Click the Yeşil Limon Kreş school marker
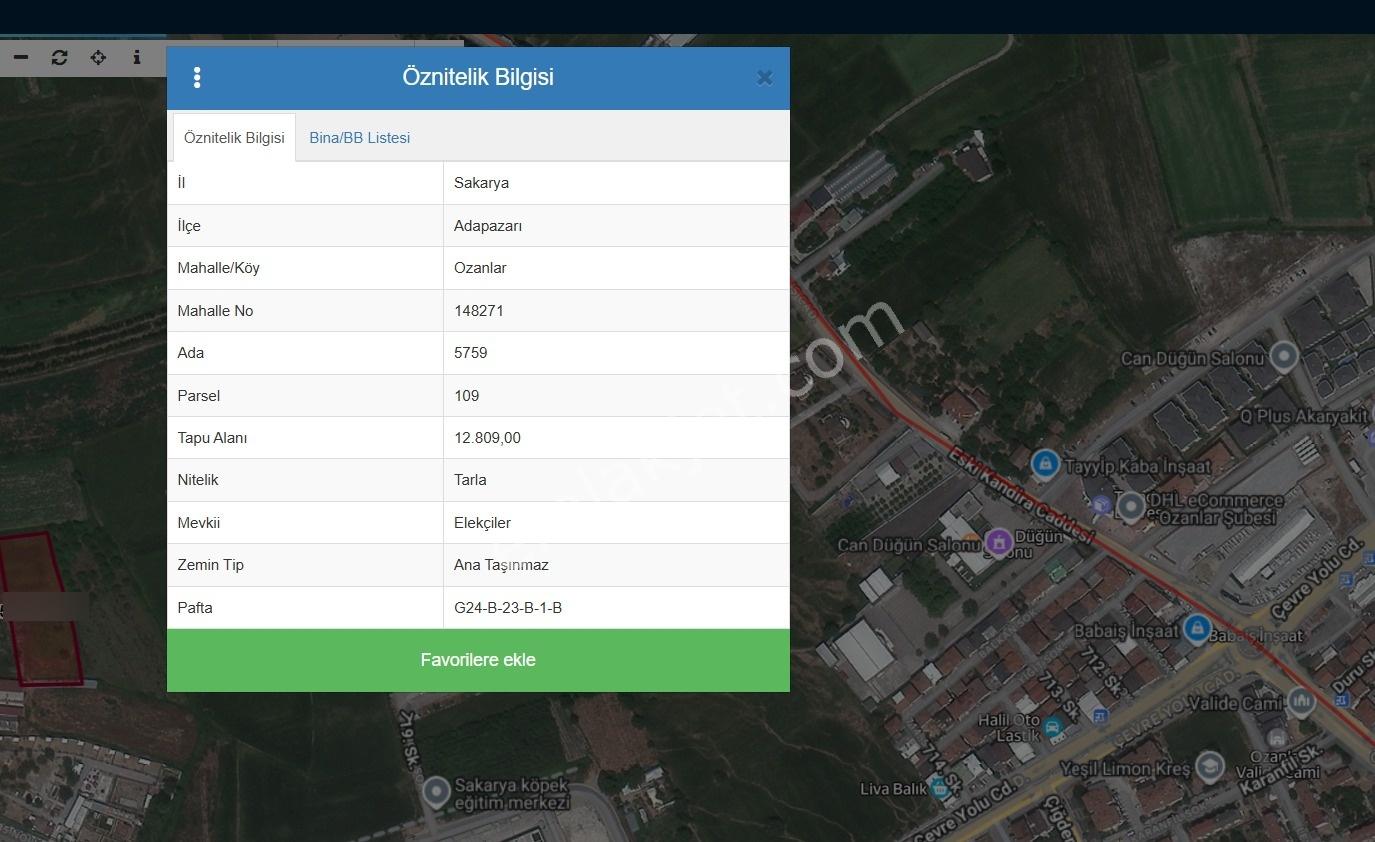This screenshot has width=1375, height=842. [x=1210, y=767]
